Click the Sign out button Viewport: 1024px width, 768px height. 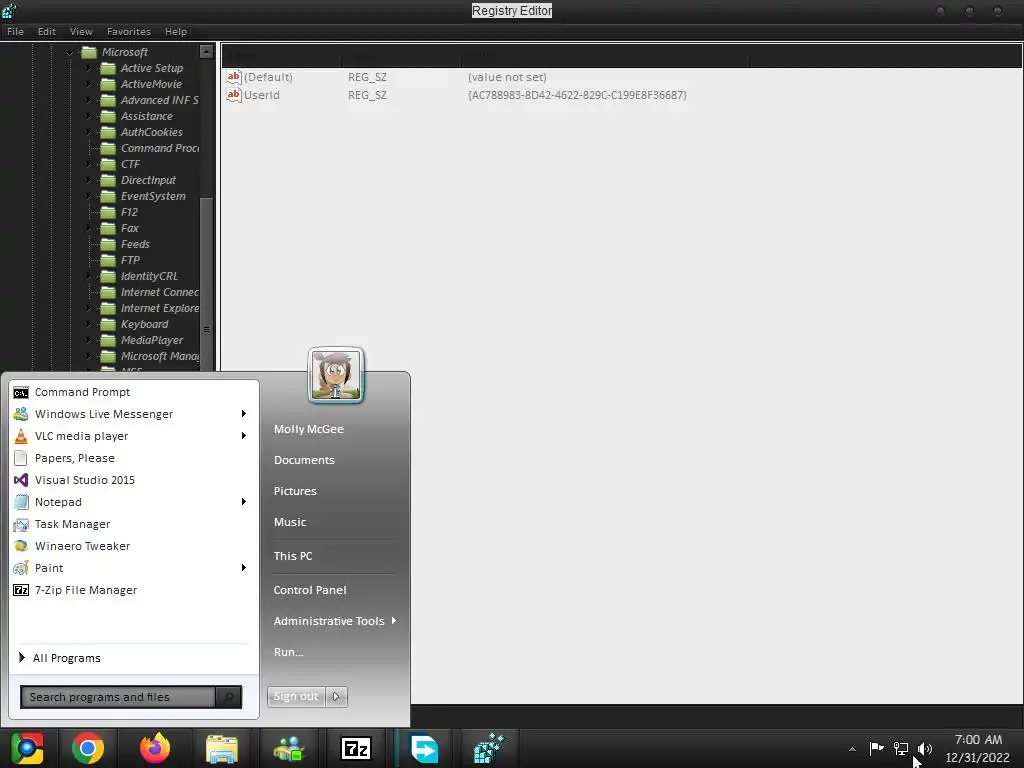click(296, 697)
